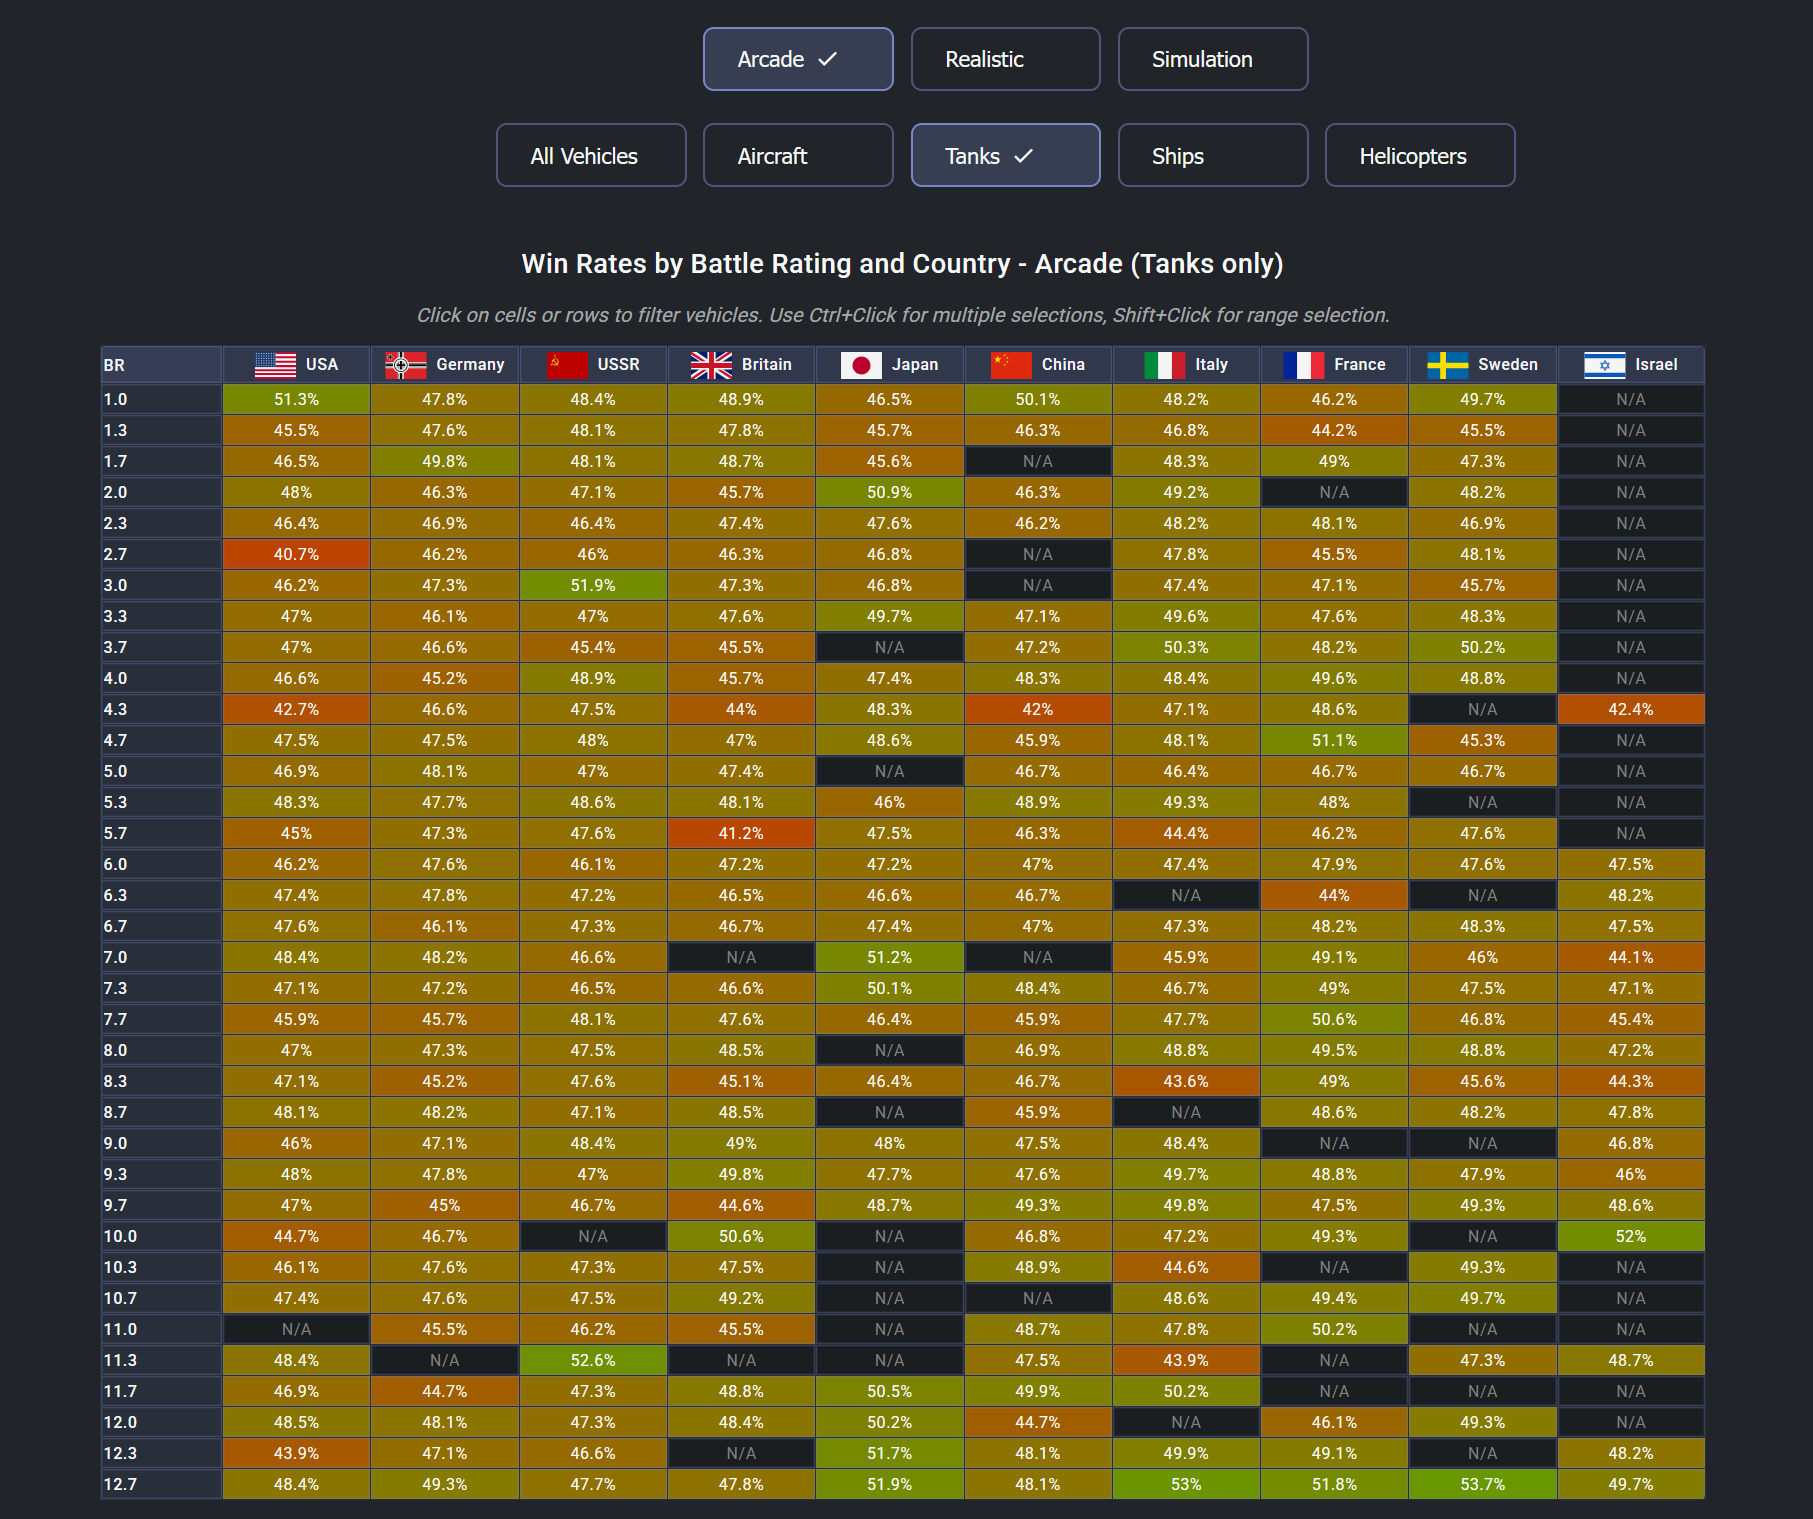Select the 12.7 battle rating row
The width and height of the screenshot is (1813, 1519).
160,1484
